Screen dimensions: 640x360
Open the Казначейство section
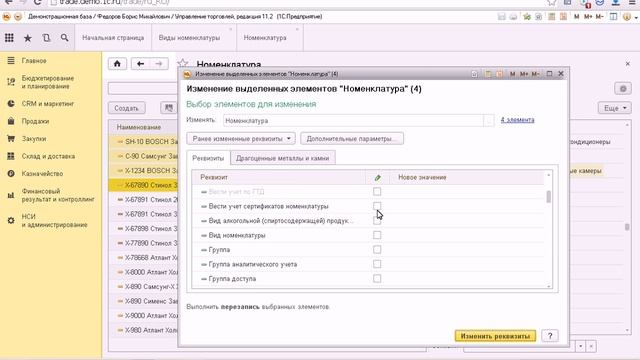pyautogui.click(x=42, y=173)
